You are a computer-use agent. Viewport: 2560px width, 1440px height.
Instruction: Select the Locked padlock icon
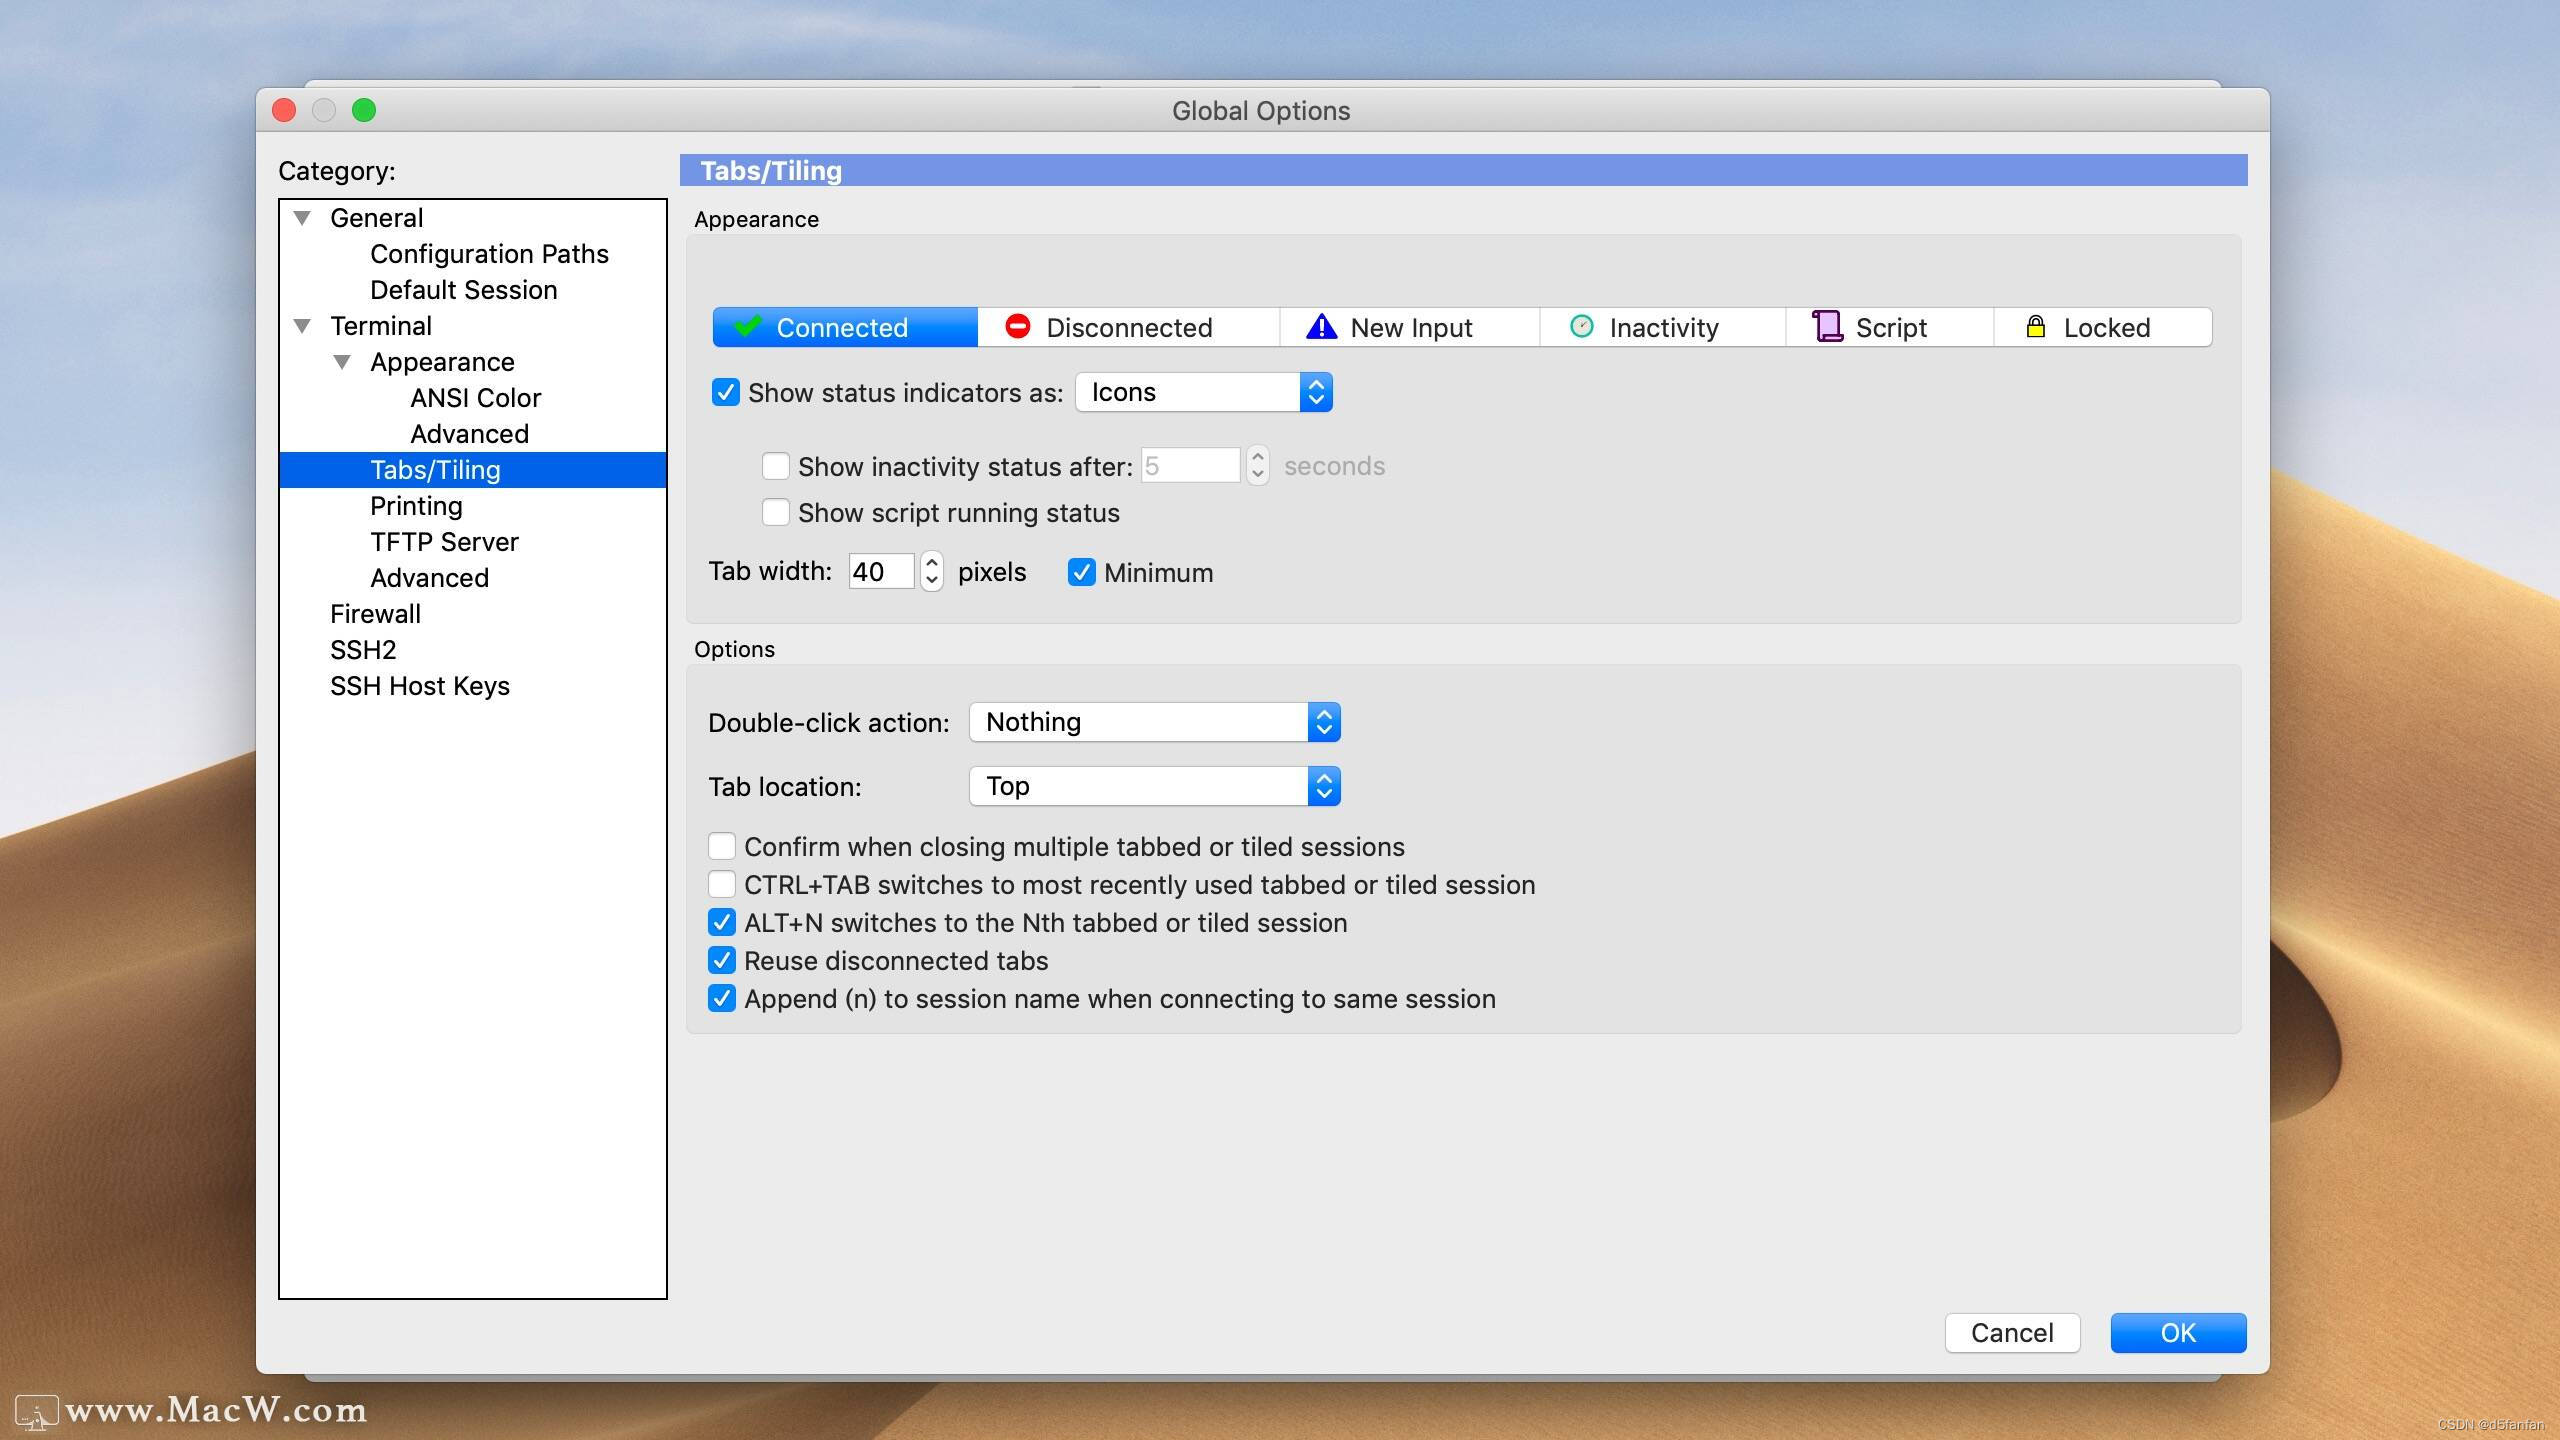tap(2036, 326)
